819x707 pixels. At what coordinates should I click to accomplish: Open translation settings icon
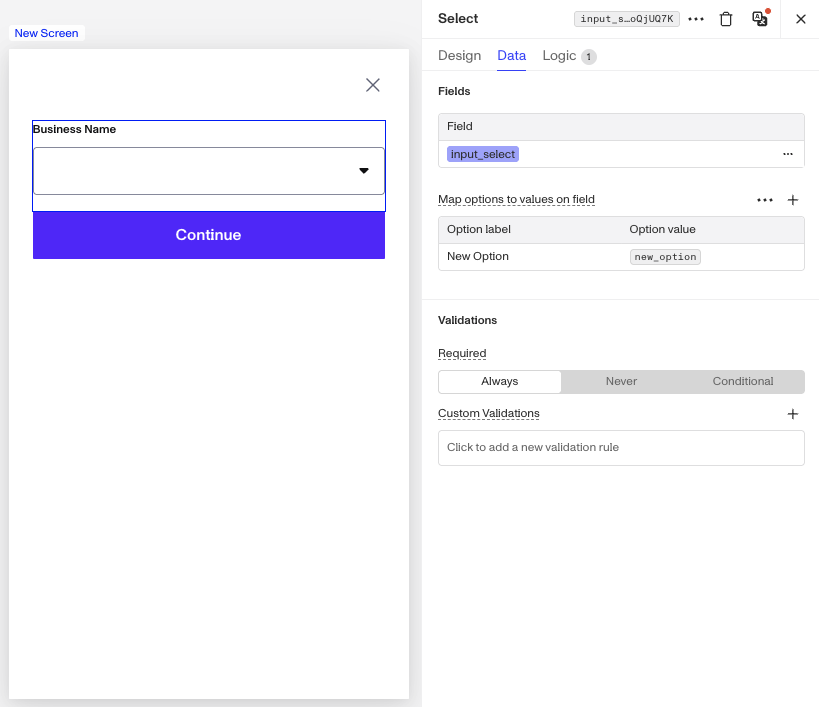click(760, 18)
